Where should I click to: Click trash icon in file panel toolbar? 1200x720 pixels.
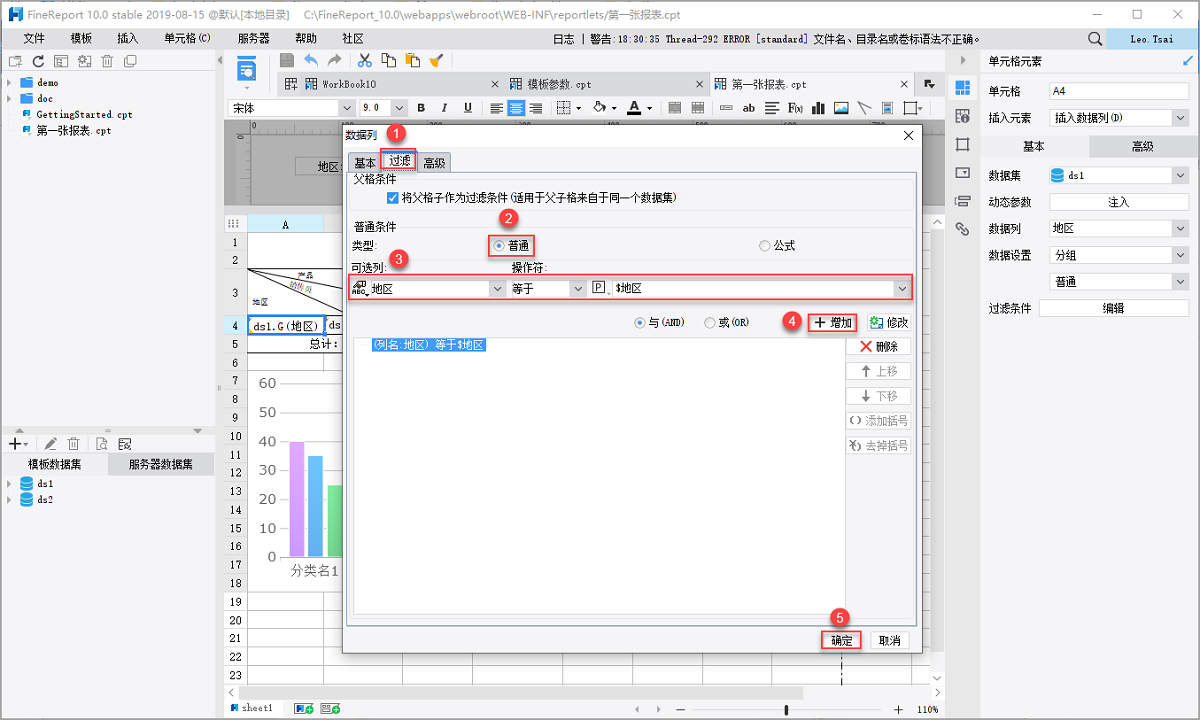pos(107,61)
